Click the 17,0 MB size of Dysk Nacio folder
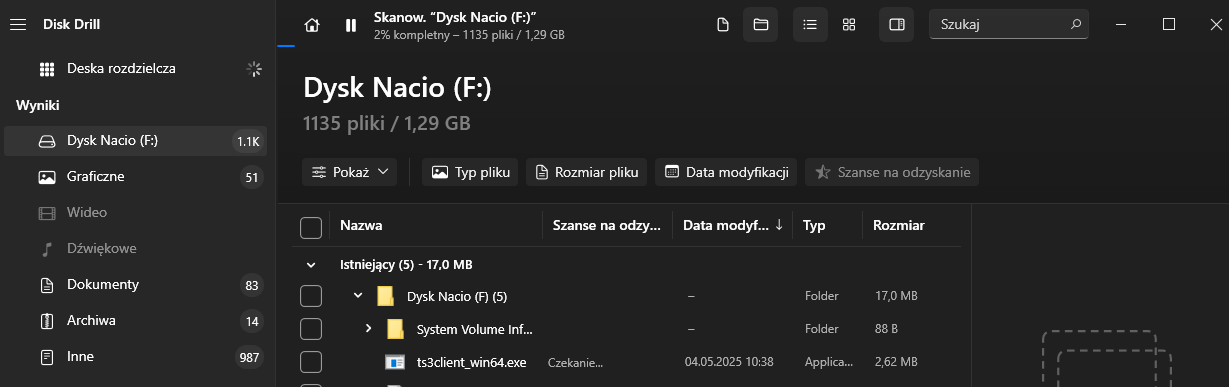This screenshot has height=387, width=1229. click(896, 296)
